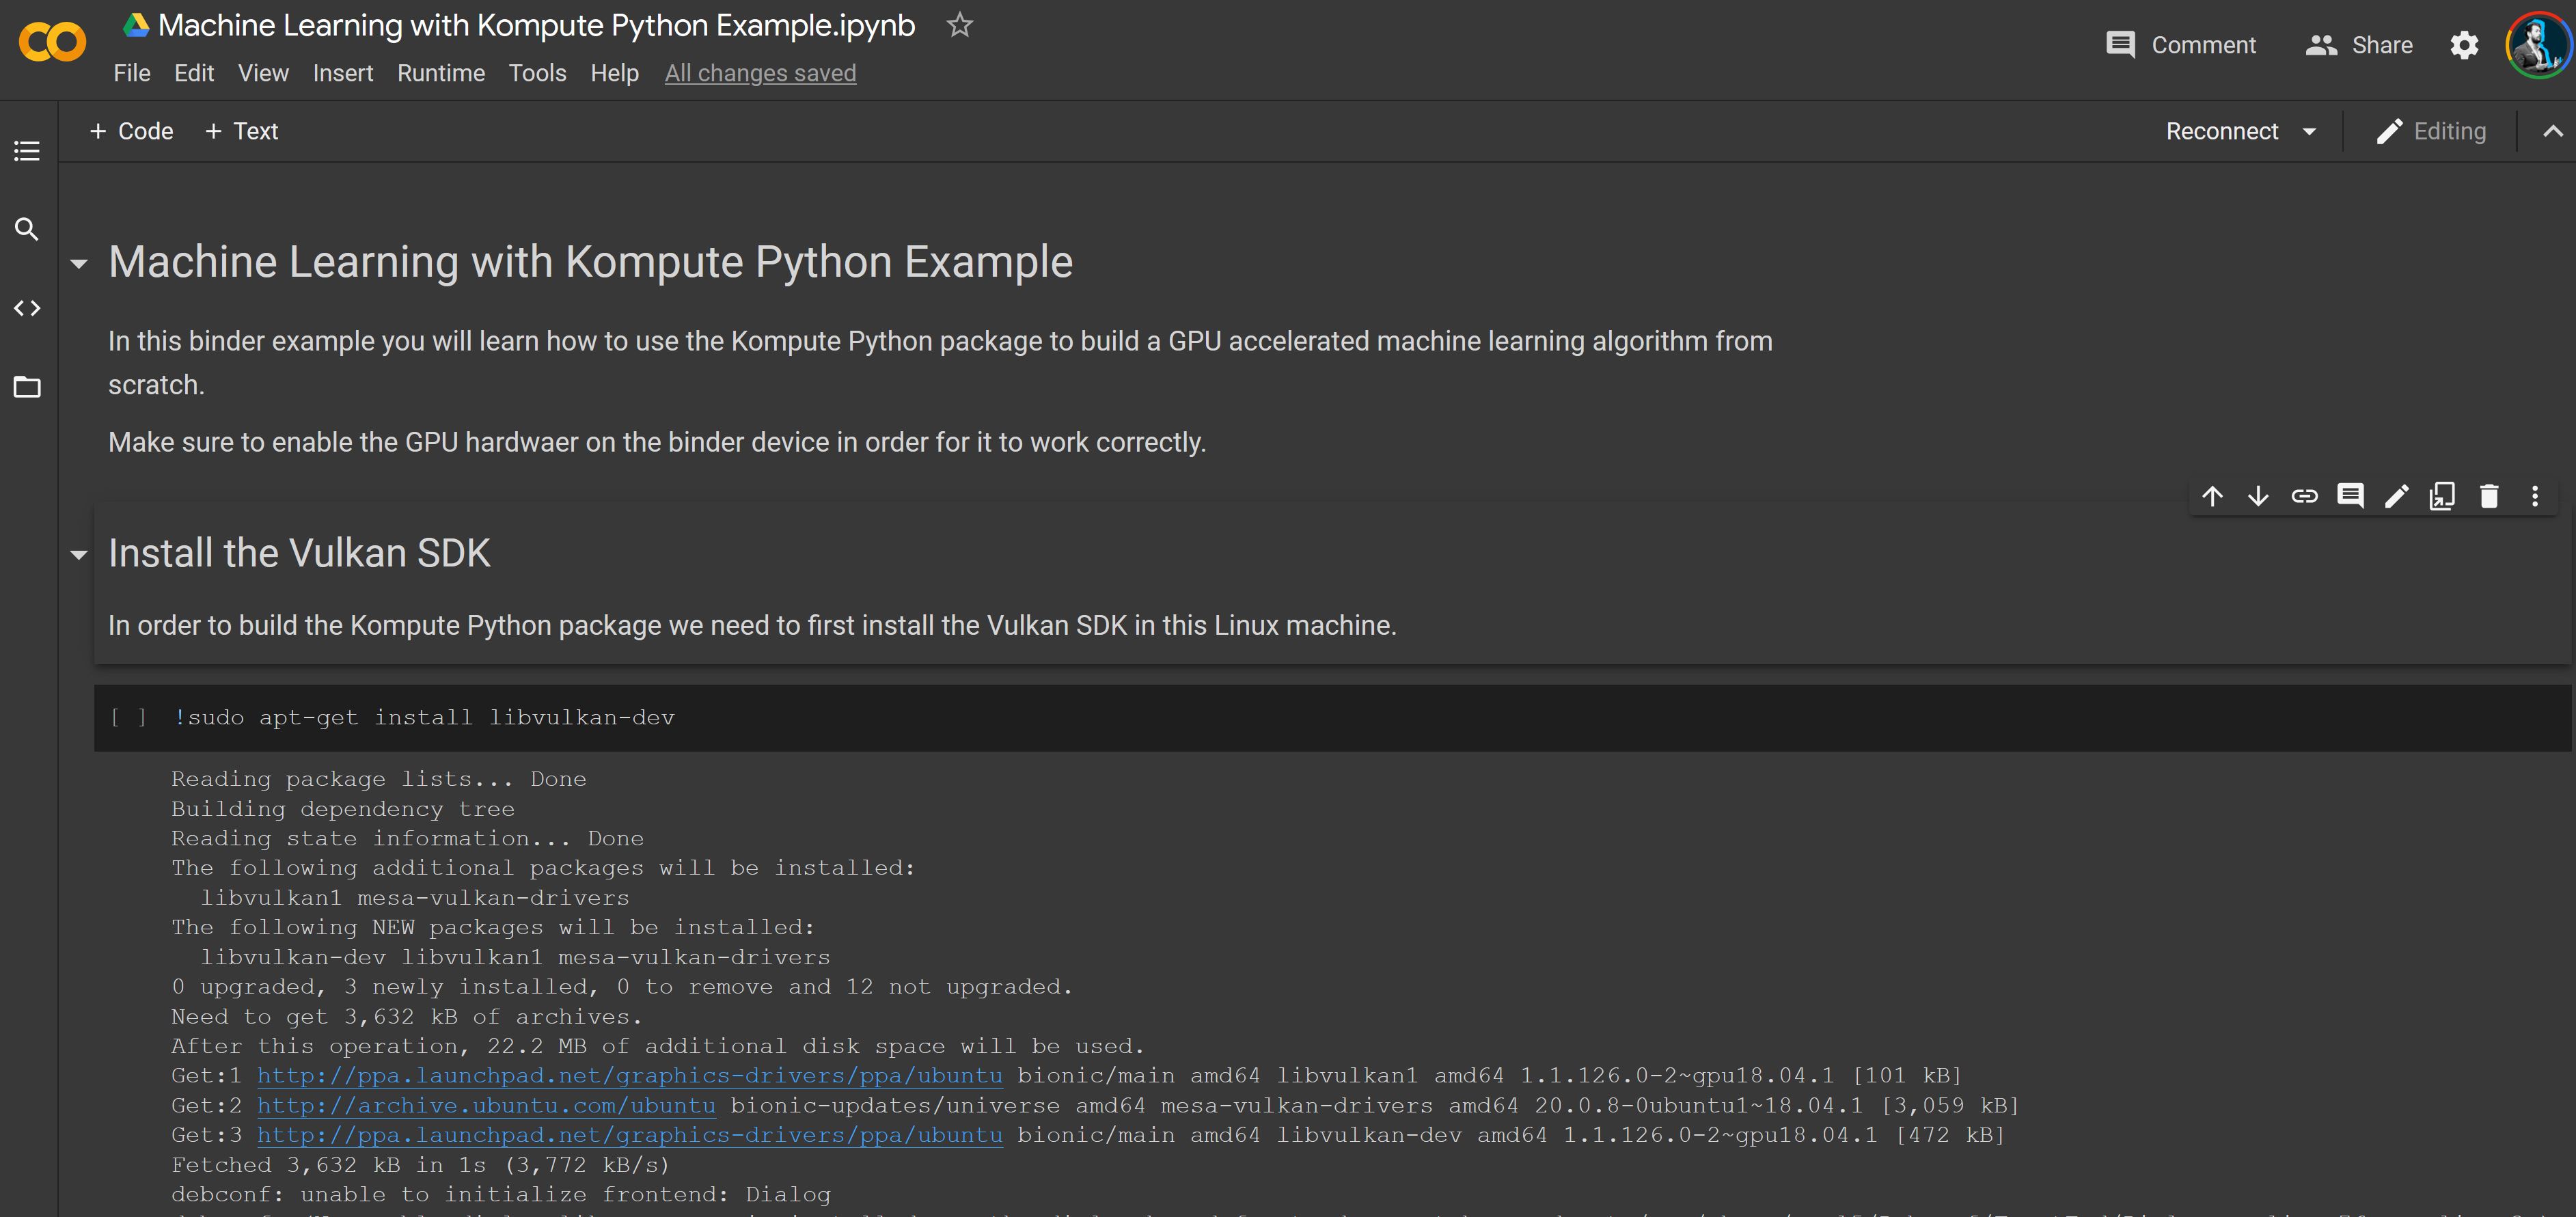
Task: Open the cell in a new tab
Action: coord(2443,495)
